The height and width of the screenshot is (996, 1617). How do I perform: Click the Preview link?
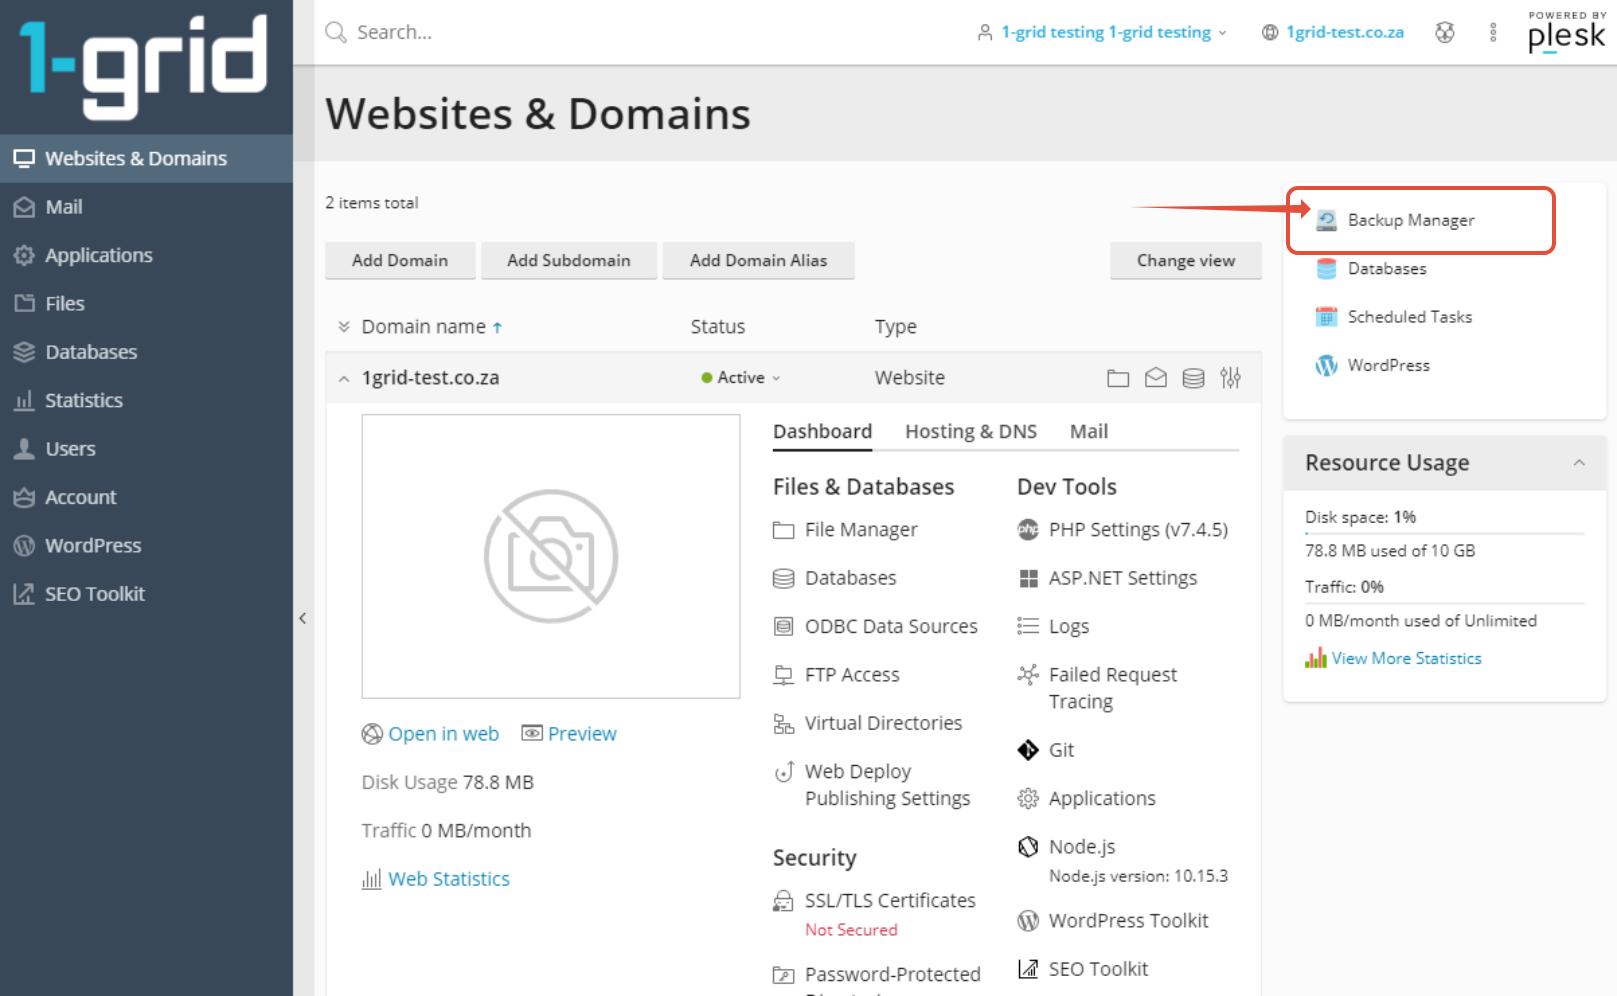click(x=569, y=734)
